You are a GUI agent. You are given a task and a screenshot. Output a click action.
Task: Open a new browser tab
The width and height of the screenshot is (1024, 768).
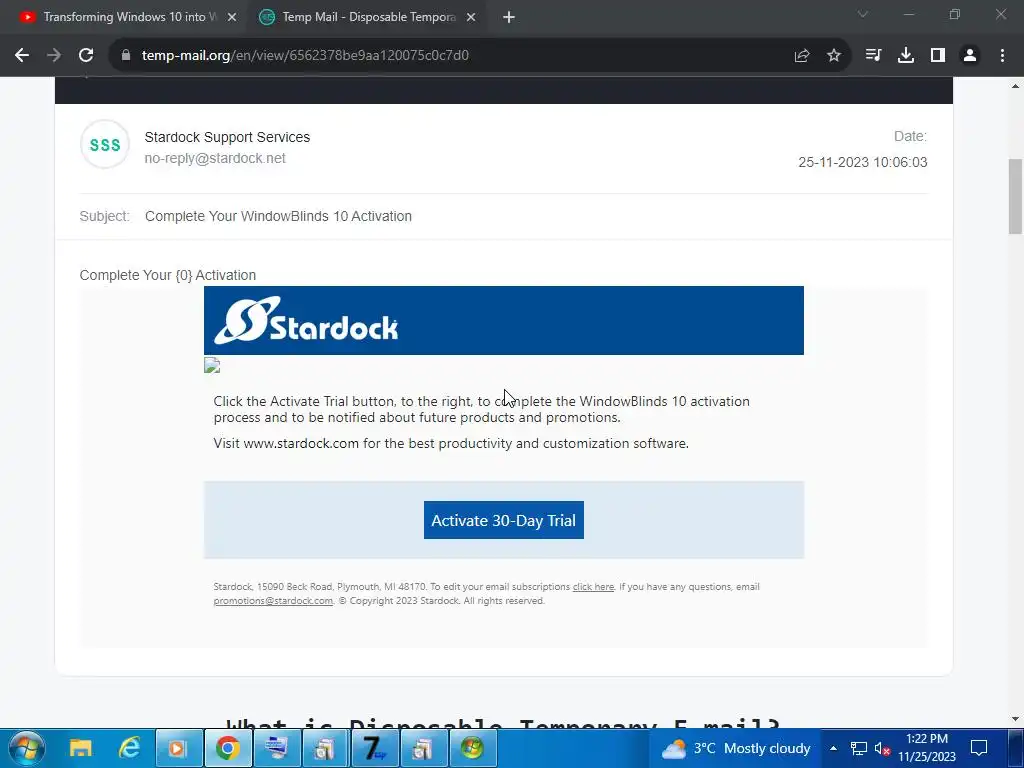coord(509,18)
